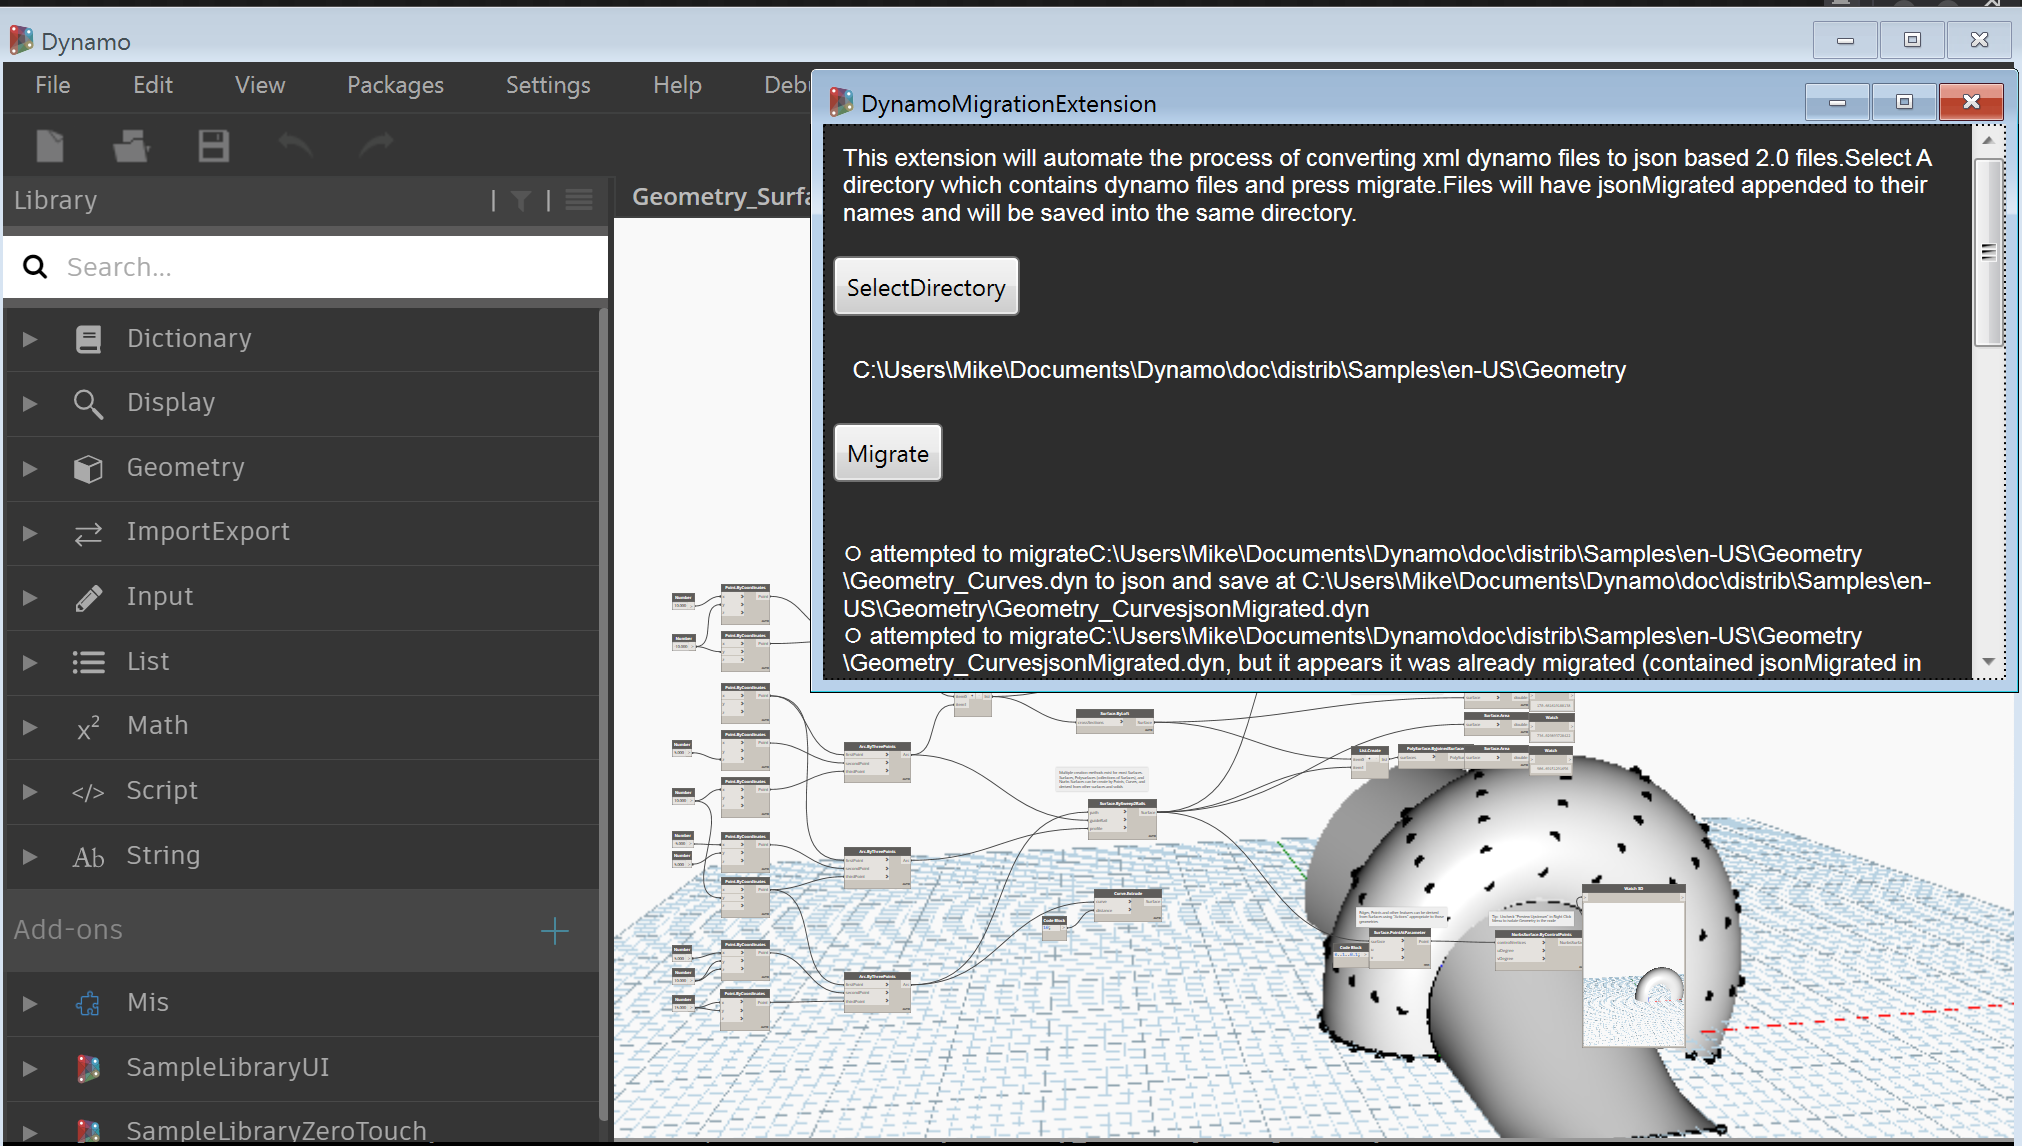
Task: Minimize the main Dynamo window
Action: pos(1846,40)
